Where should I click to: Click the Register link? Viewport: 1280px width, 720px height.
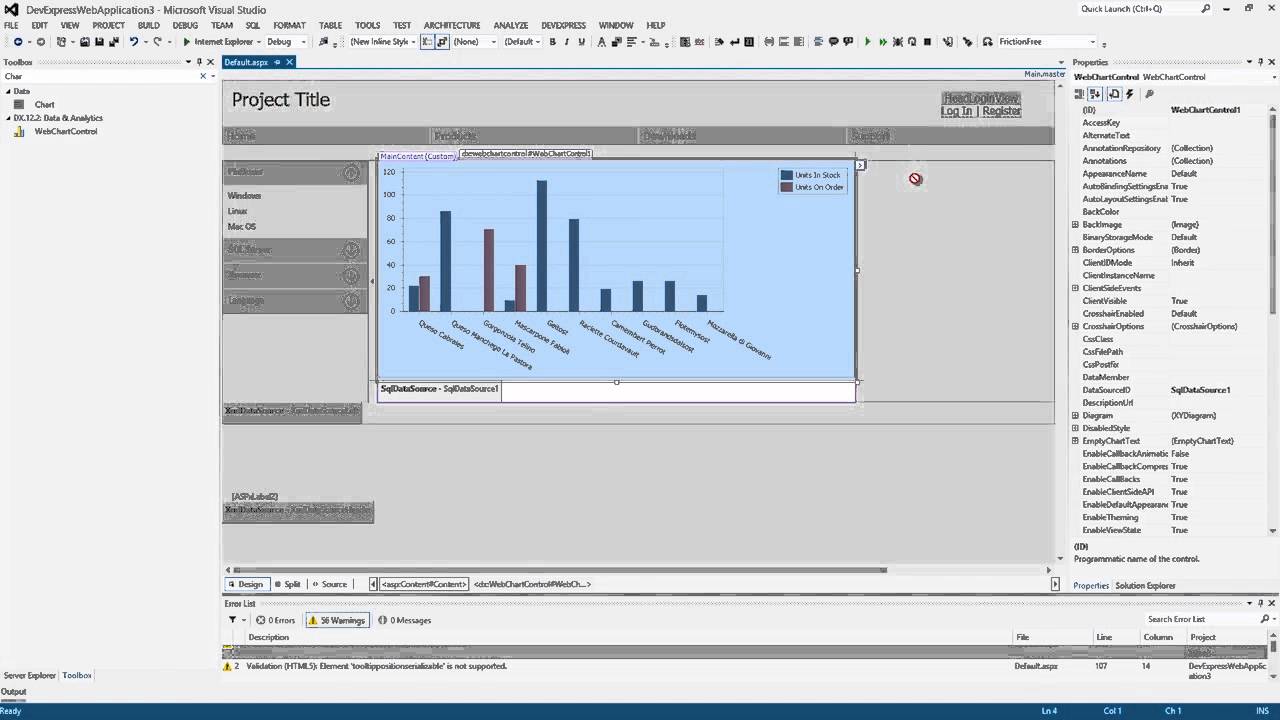1001,111
